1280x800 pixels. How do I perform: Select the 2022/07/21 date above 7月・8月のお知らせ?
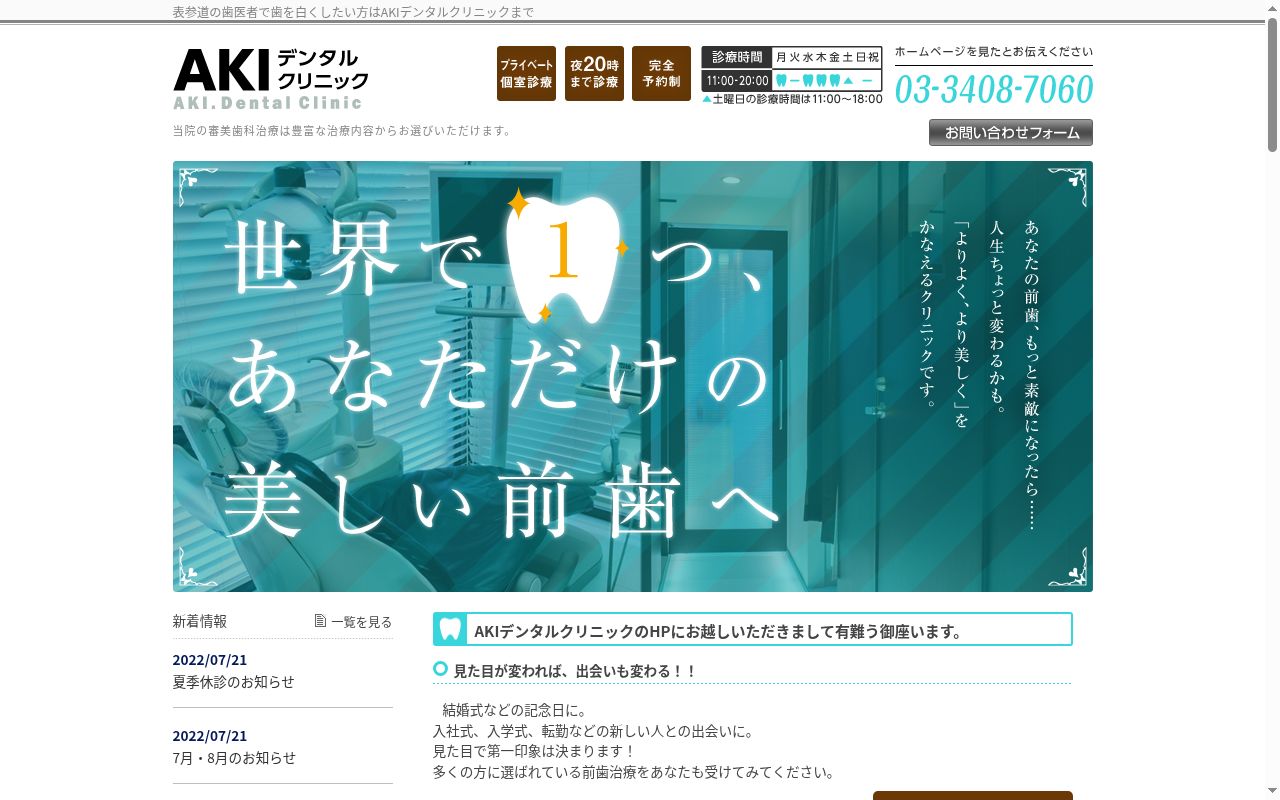point(210,736)
